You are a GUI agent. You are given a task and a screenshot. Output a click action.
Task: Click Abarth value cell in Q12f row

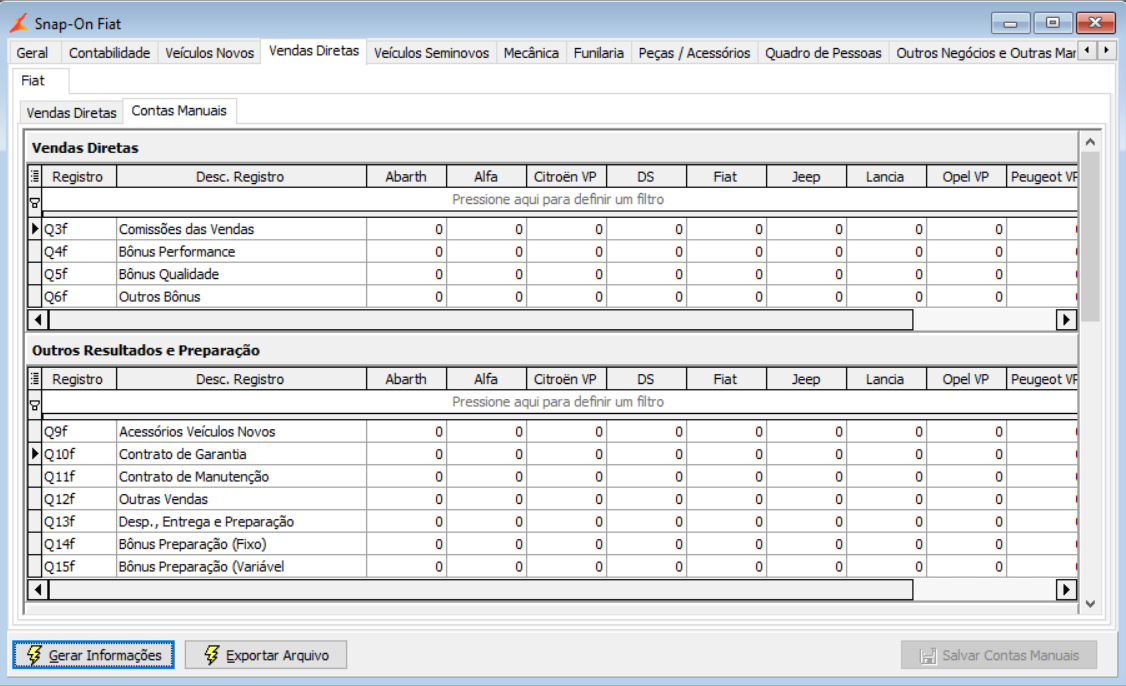(406, 499)
